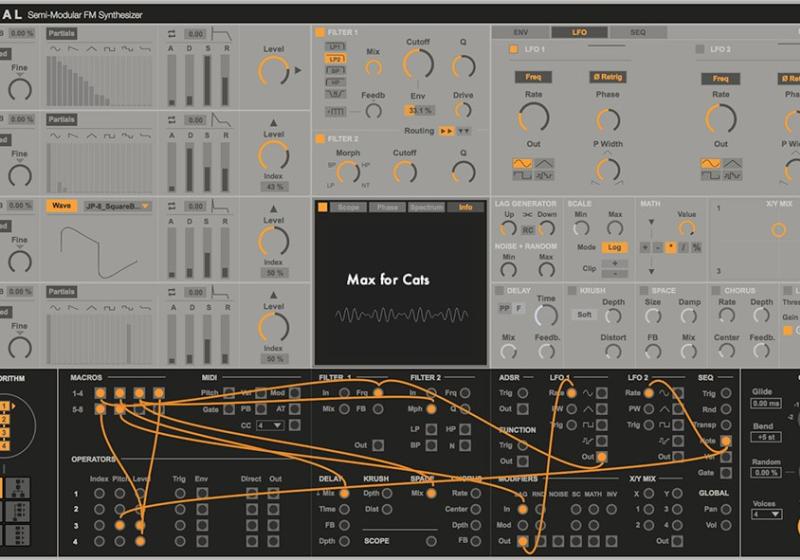Choose the triangle waveform for LFO 1
The height and width of the screenshot is (560, 800).
coord(542,162)
